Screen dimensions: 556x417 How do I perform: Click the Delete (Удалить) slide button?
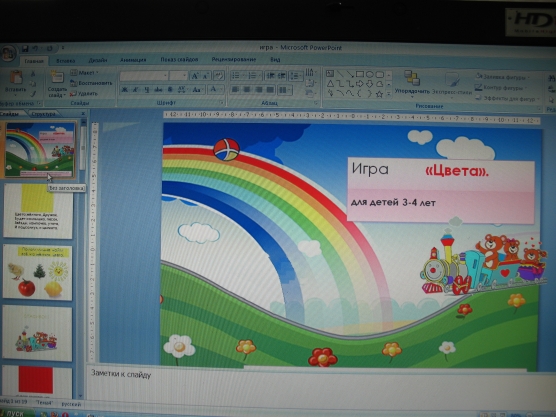click(x=84, y=94)
